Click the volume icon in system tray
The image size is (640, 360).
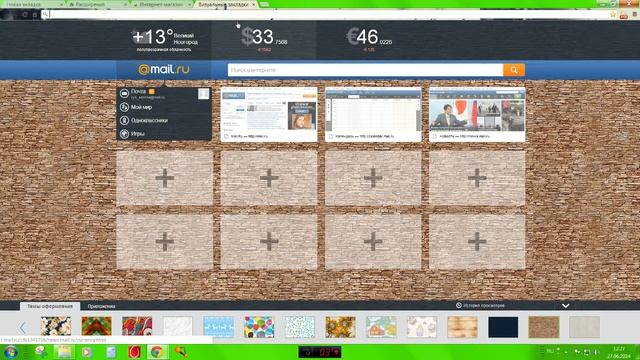[597, 352]
